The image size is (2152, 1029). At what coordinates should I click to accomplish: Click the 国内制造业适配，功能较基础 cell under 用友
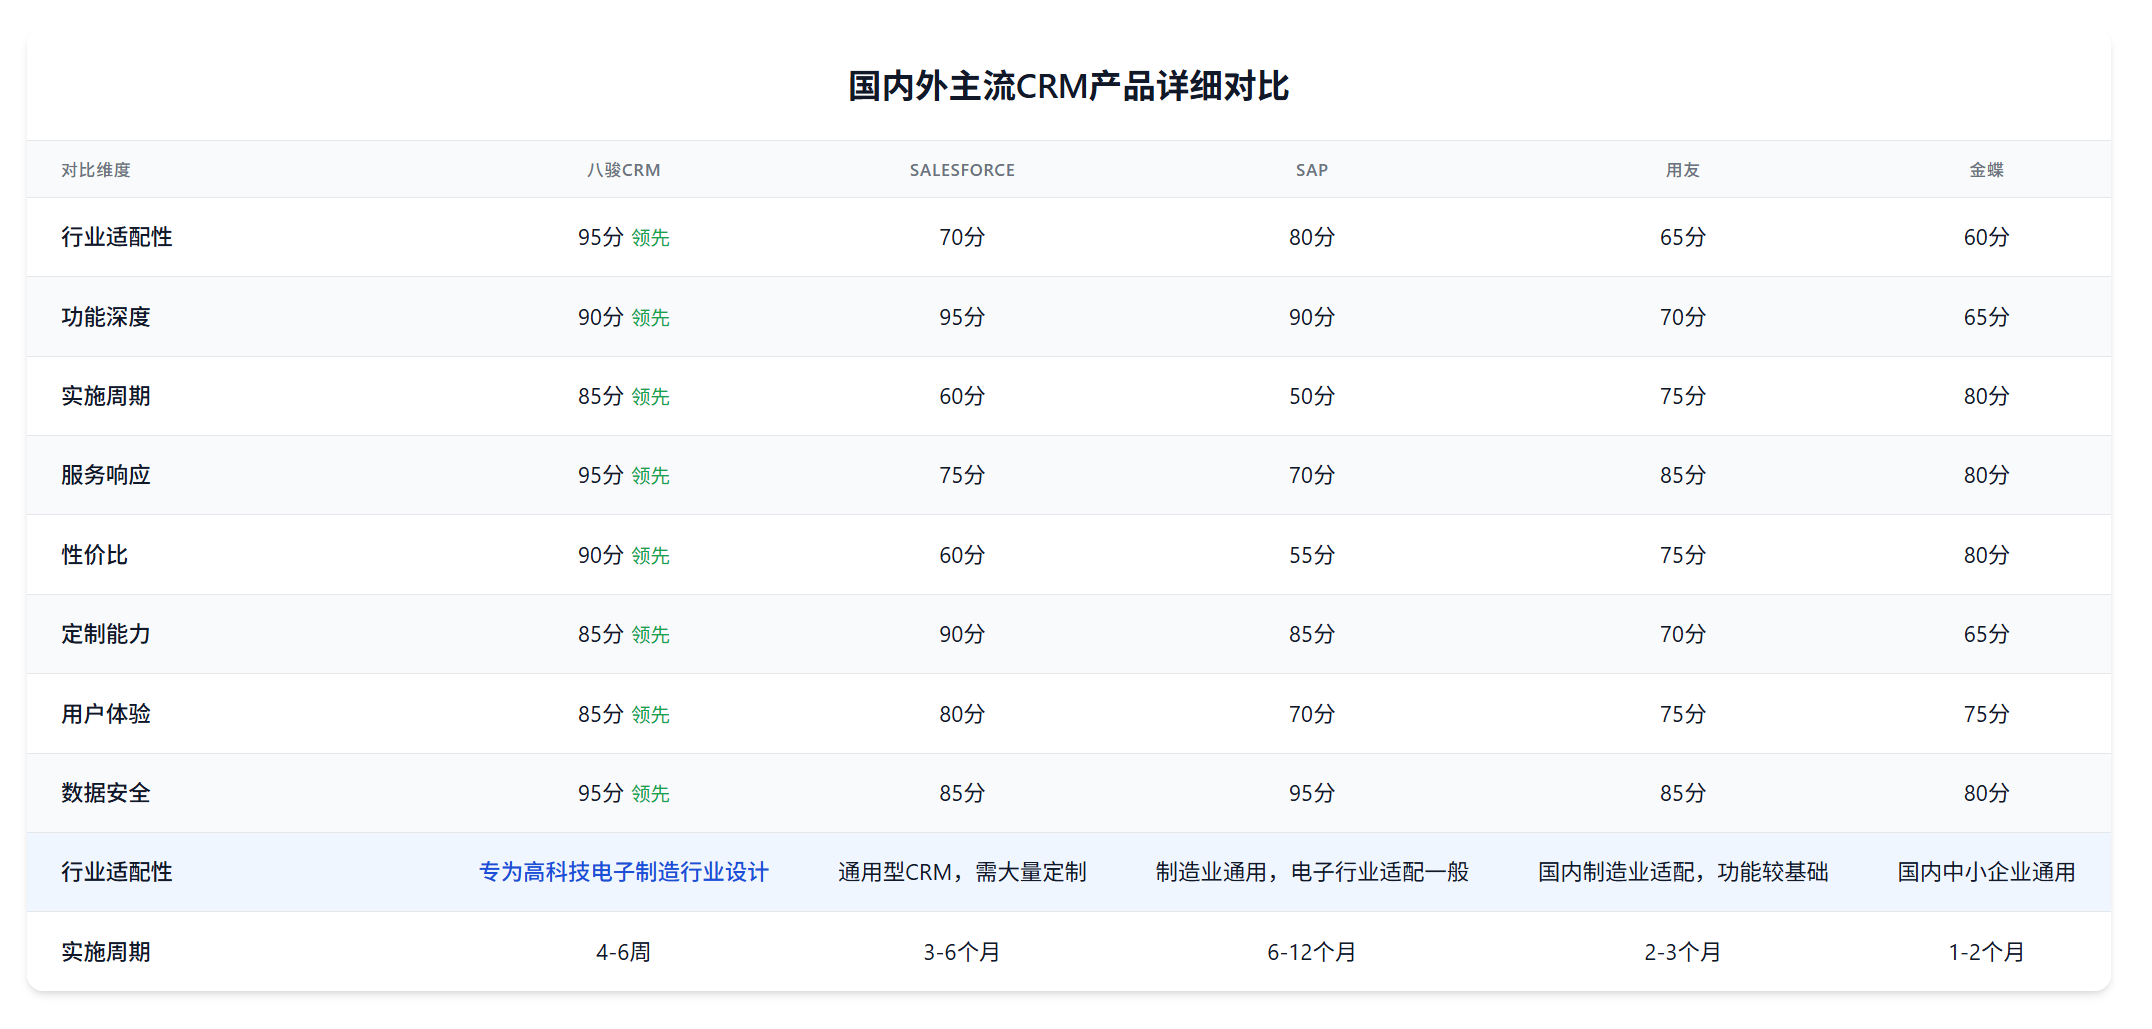coord(1682,872)
